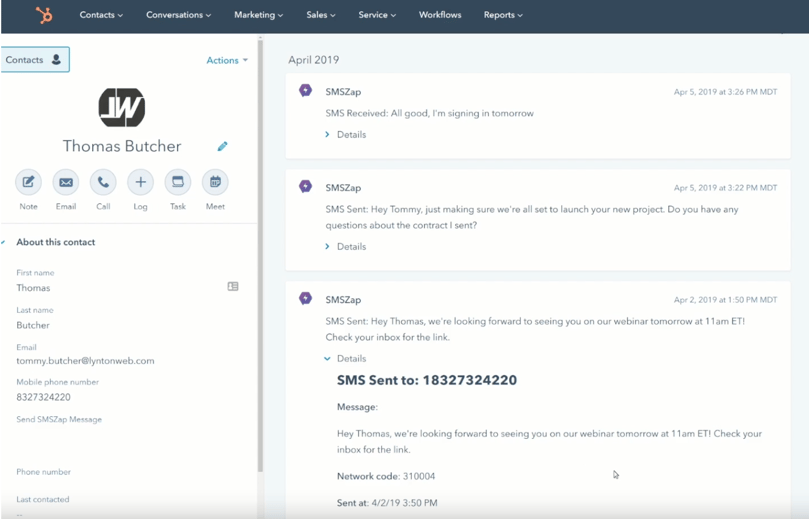Click the left sidebar scrollbar
Viewport: 809px width, 519px height.
(x=260, y=255)
